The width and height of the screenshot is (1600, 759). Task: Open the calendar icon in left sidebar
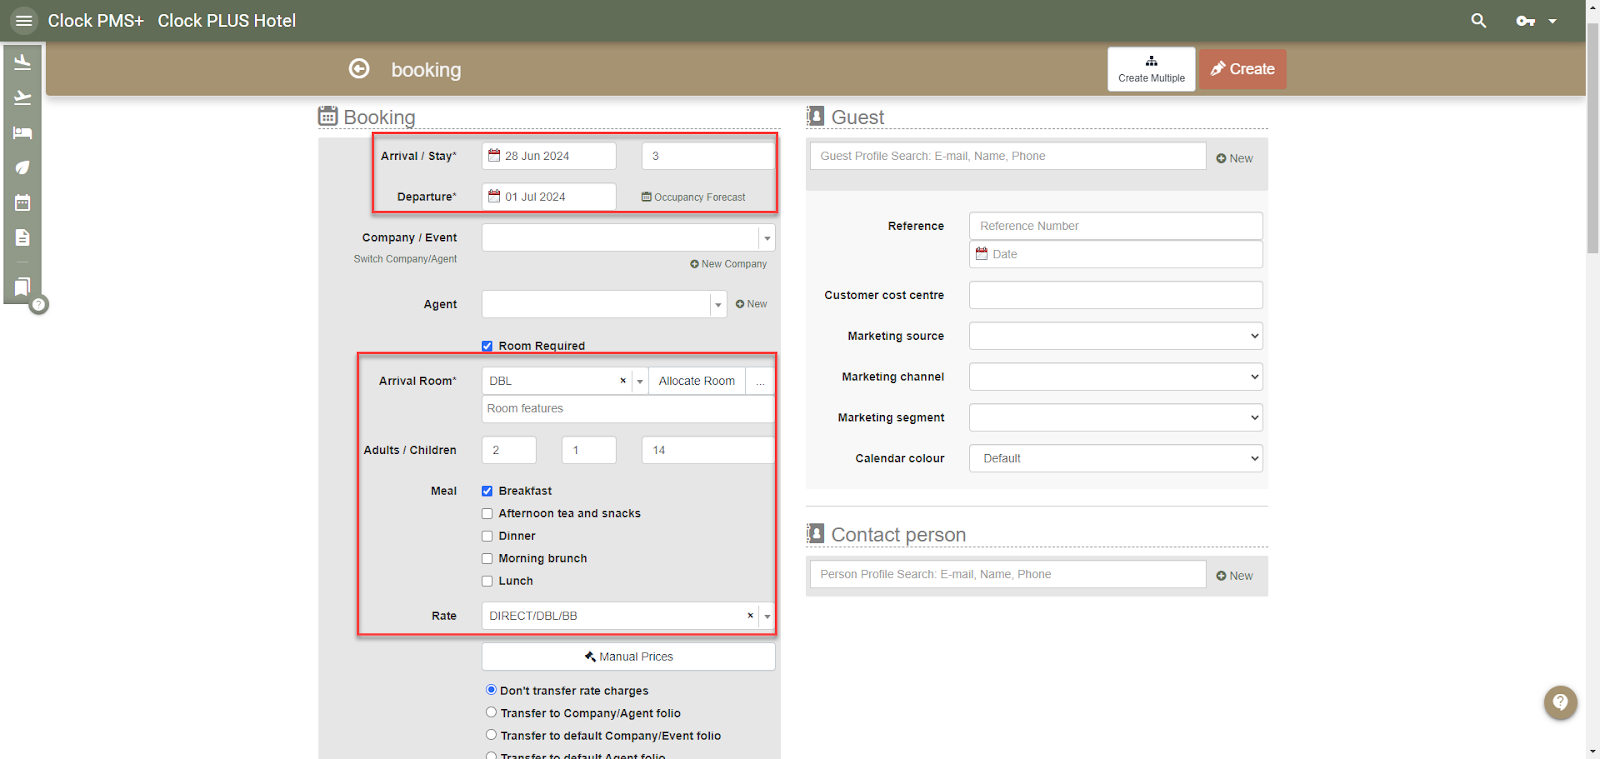point(22,203)
